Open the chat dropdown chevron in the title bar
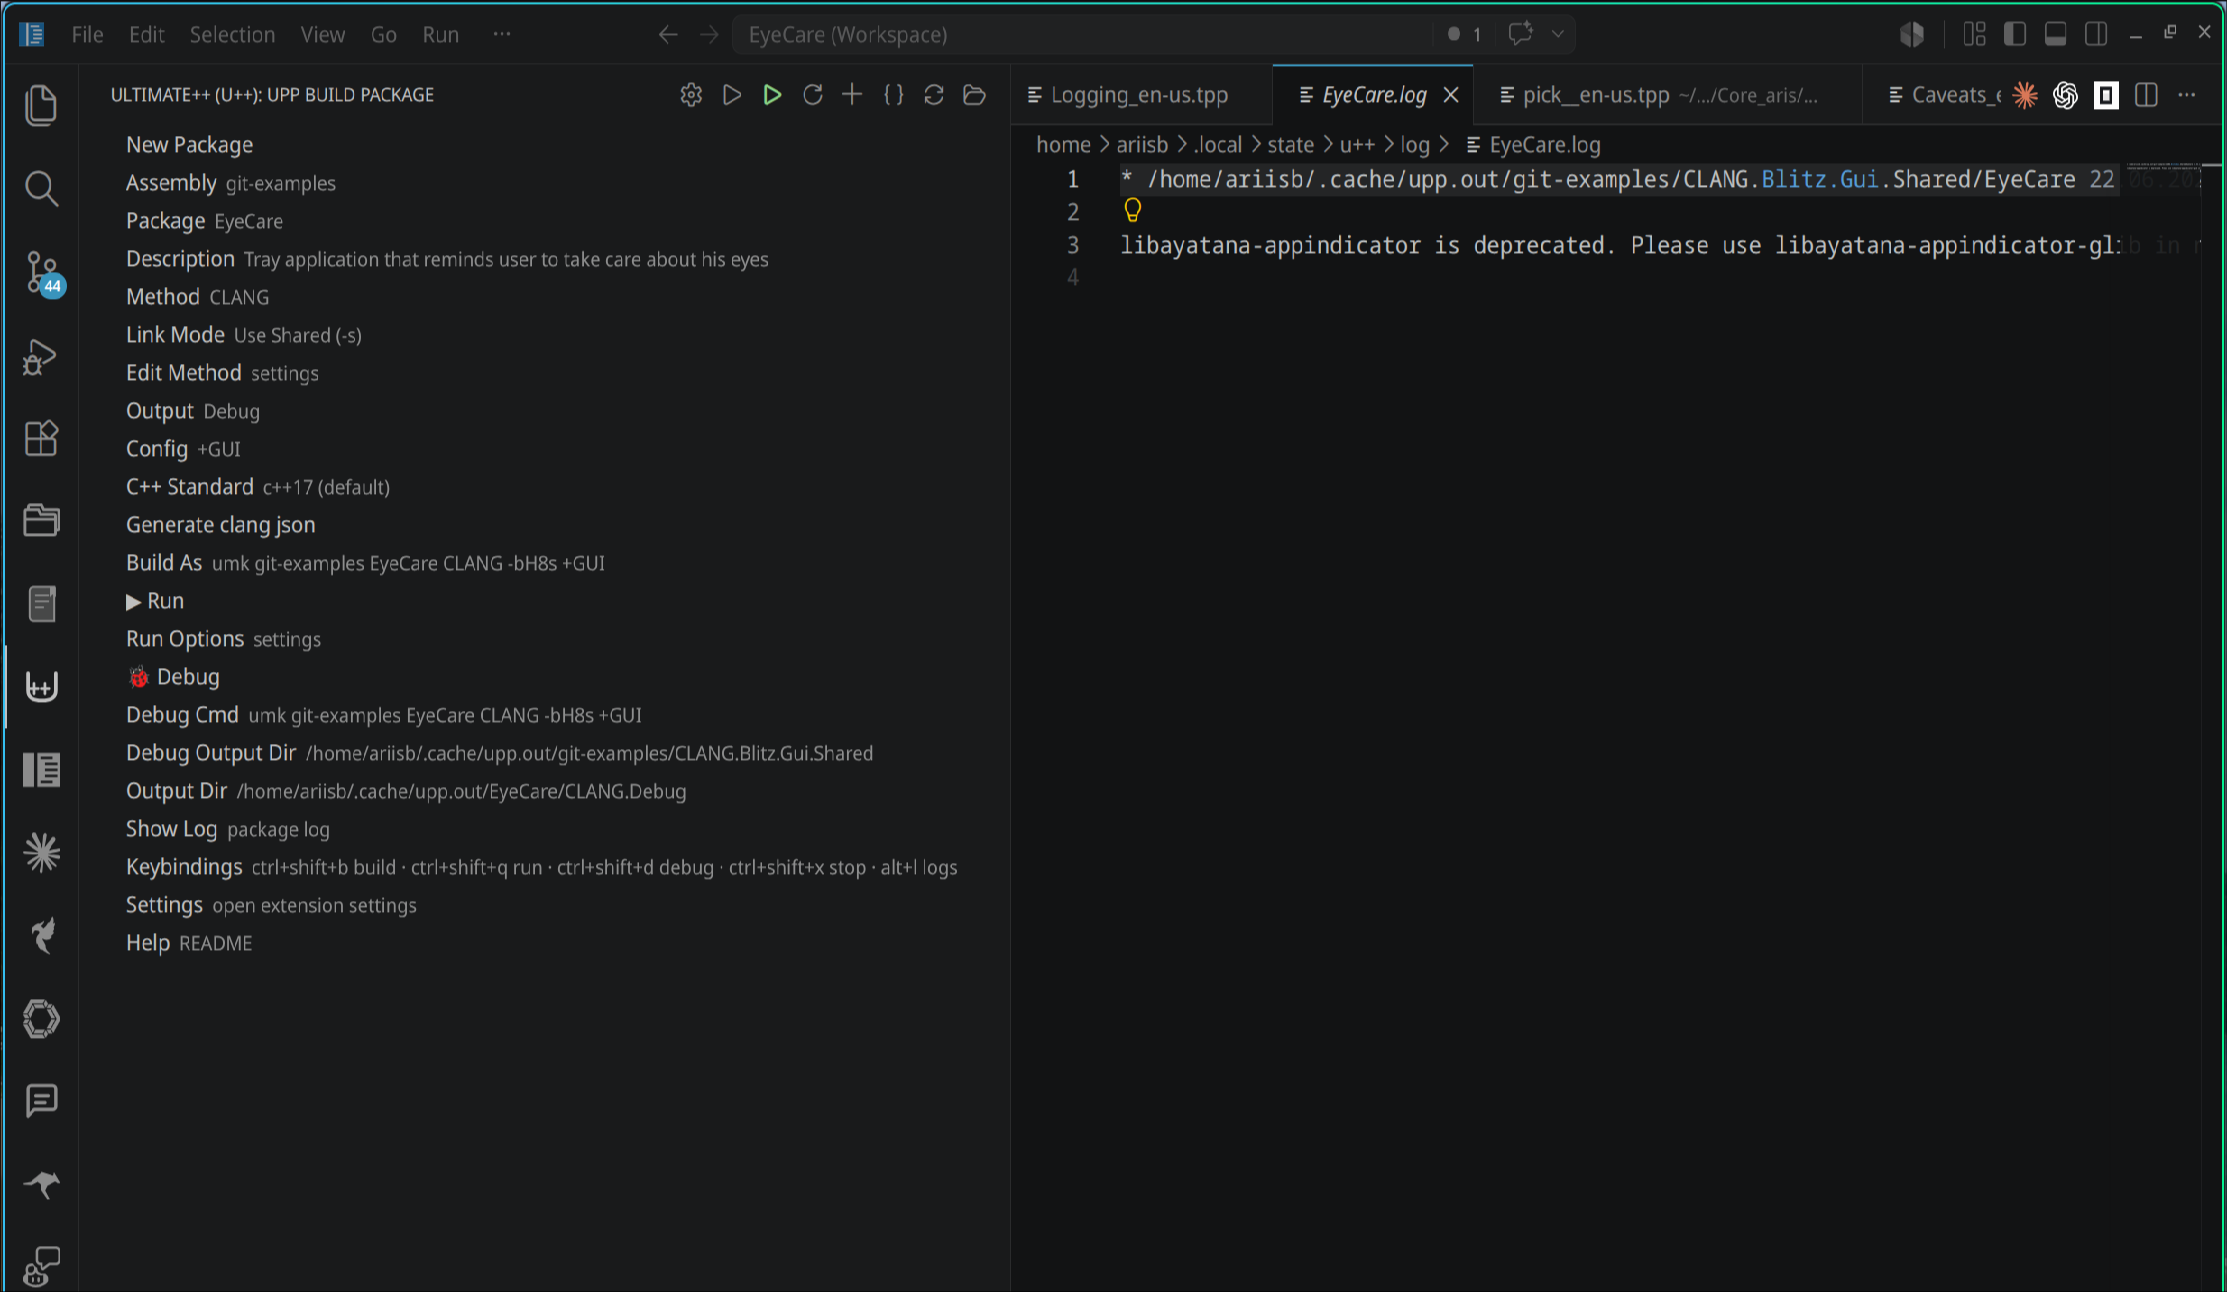The image size is (2227, 1292). (x=1558, y=34)
